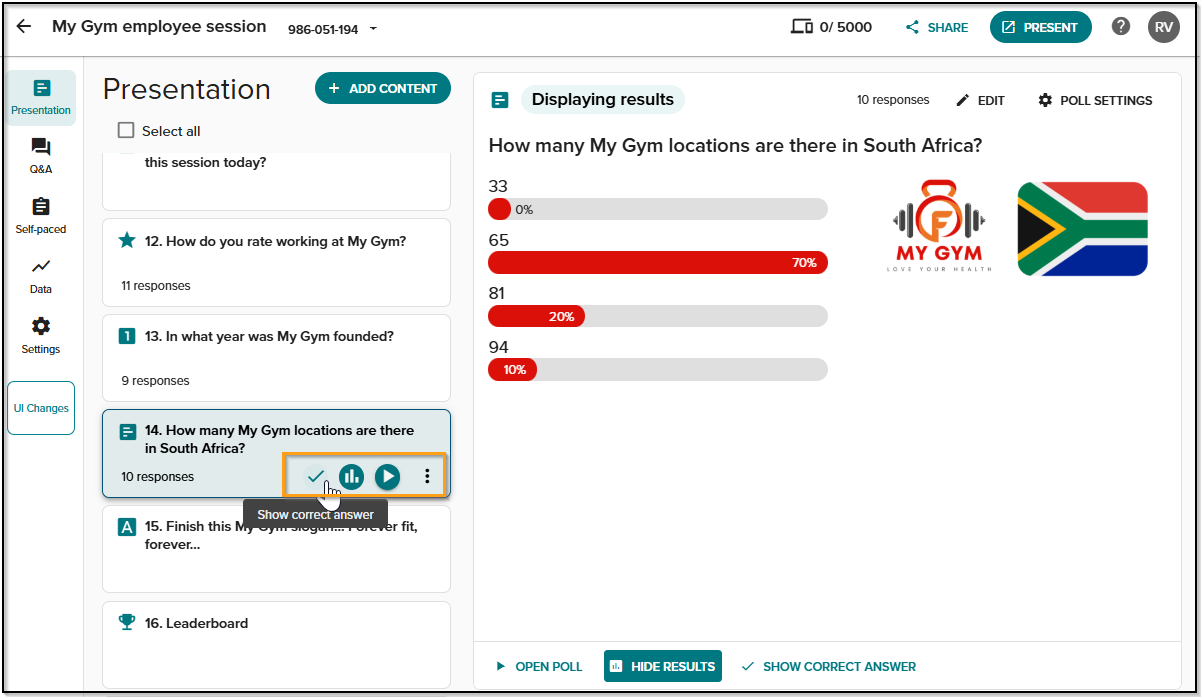This screenshot has height=697, width=1201.
Task: Click the poll type icon beside Displaying results
Action: pyautogui.click(x=500, y=100)
